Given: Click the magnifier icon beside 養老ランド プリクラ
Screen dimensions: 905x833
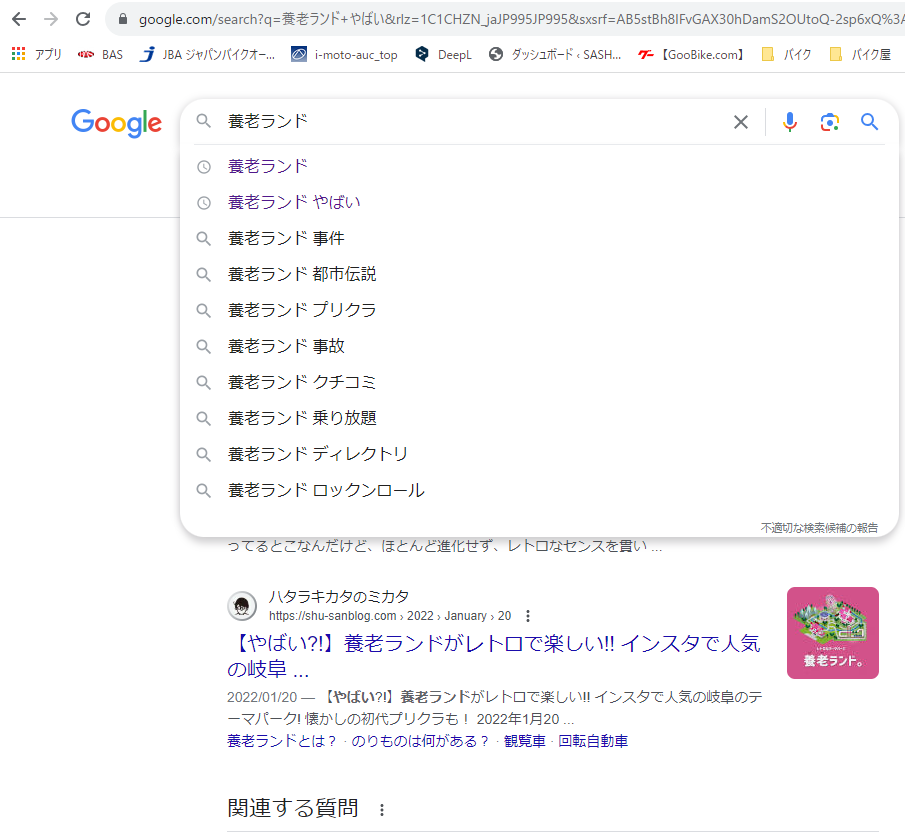Looking at the screenshot, I should click(x=203, y=311).
